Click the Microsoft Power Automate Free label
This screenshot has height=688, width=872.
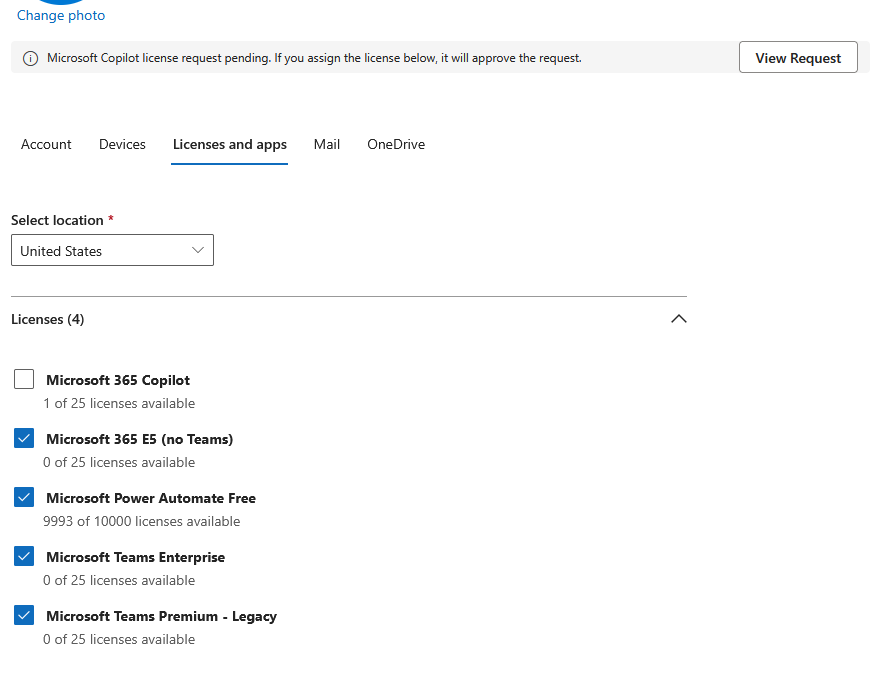151,498
